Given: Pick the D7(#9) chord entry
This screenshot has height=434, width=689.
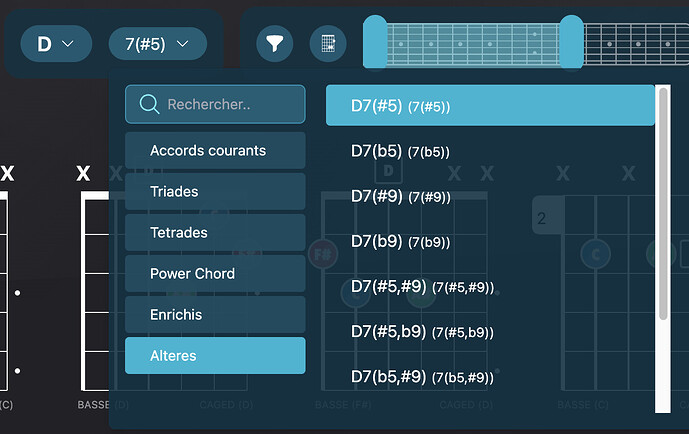Looking at the screenshot, I should click(490, 196).
